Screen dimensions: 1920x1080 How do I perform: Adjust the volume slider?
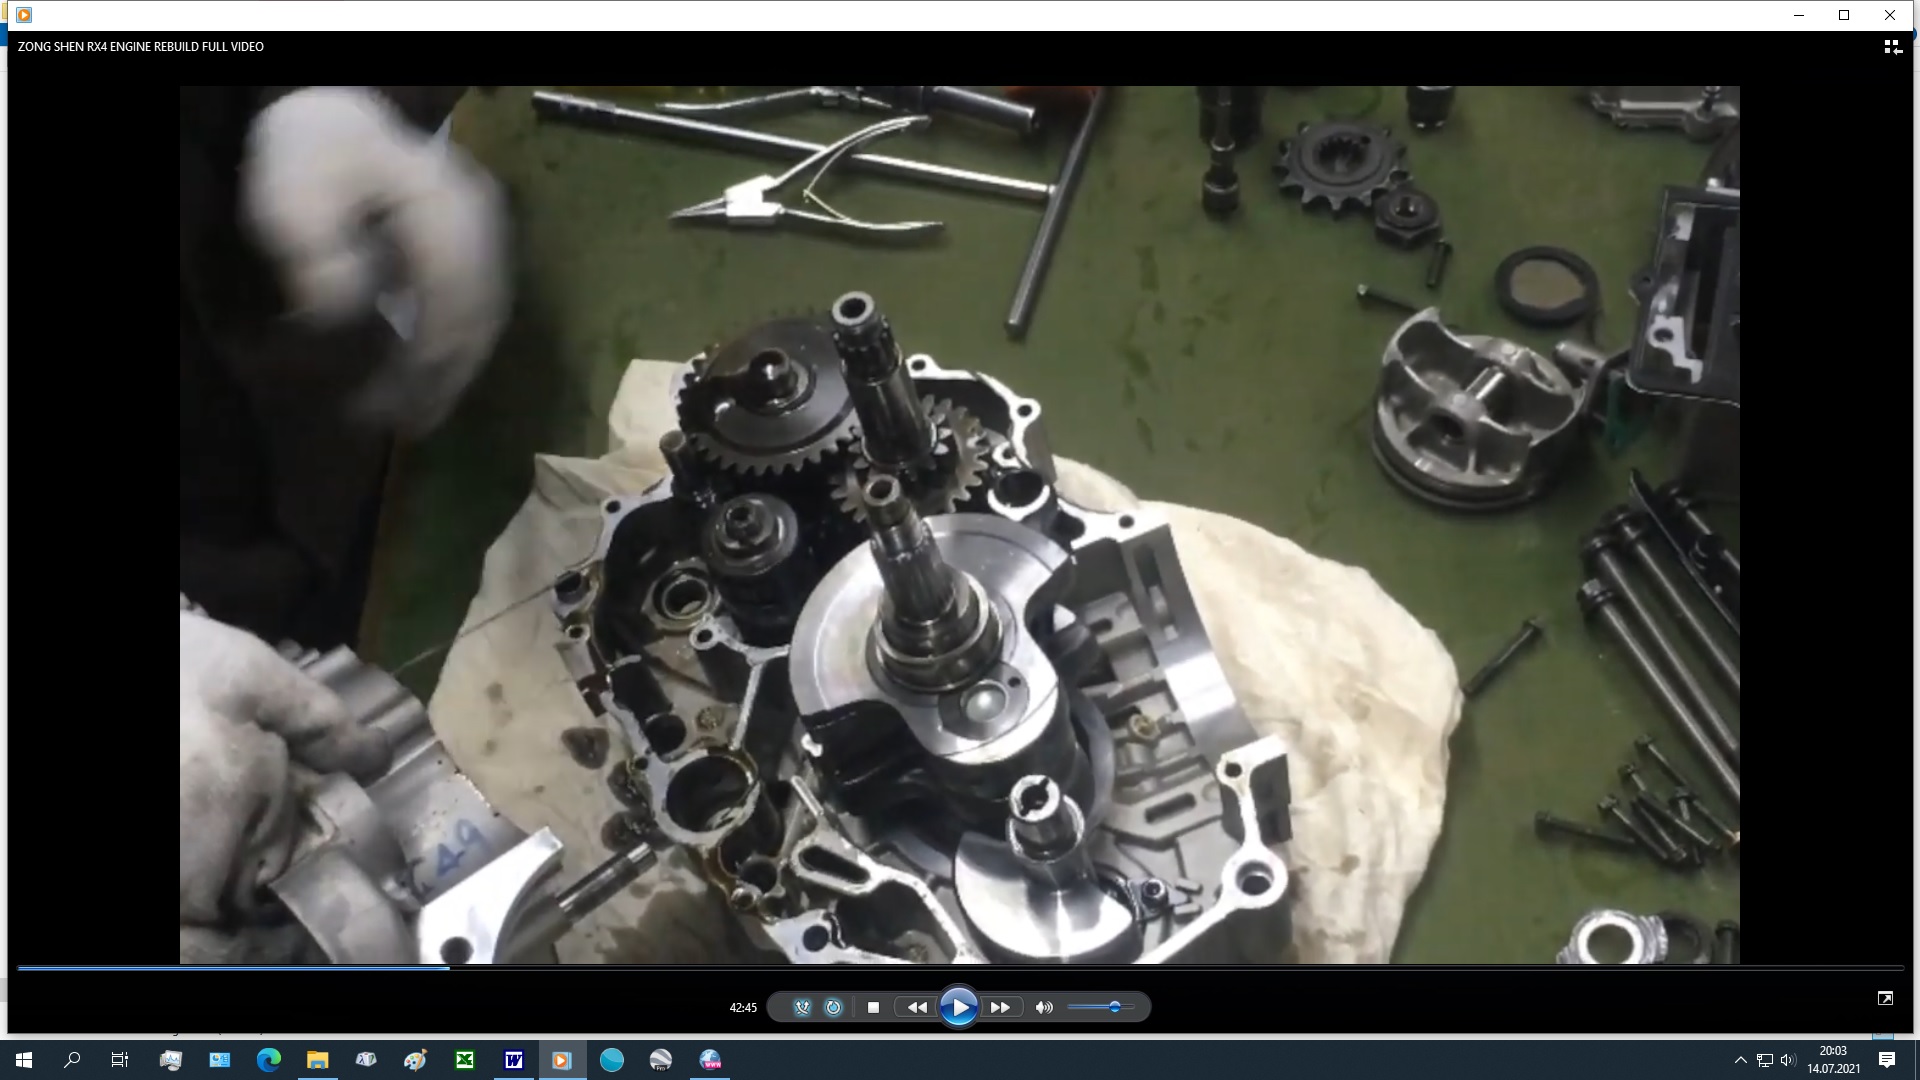[x=1114, y=1007]
